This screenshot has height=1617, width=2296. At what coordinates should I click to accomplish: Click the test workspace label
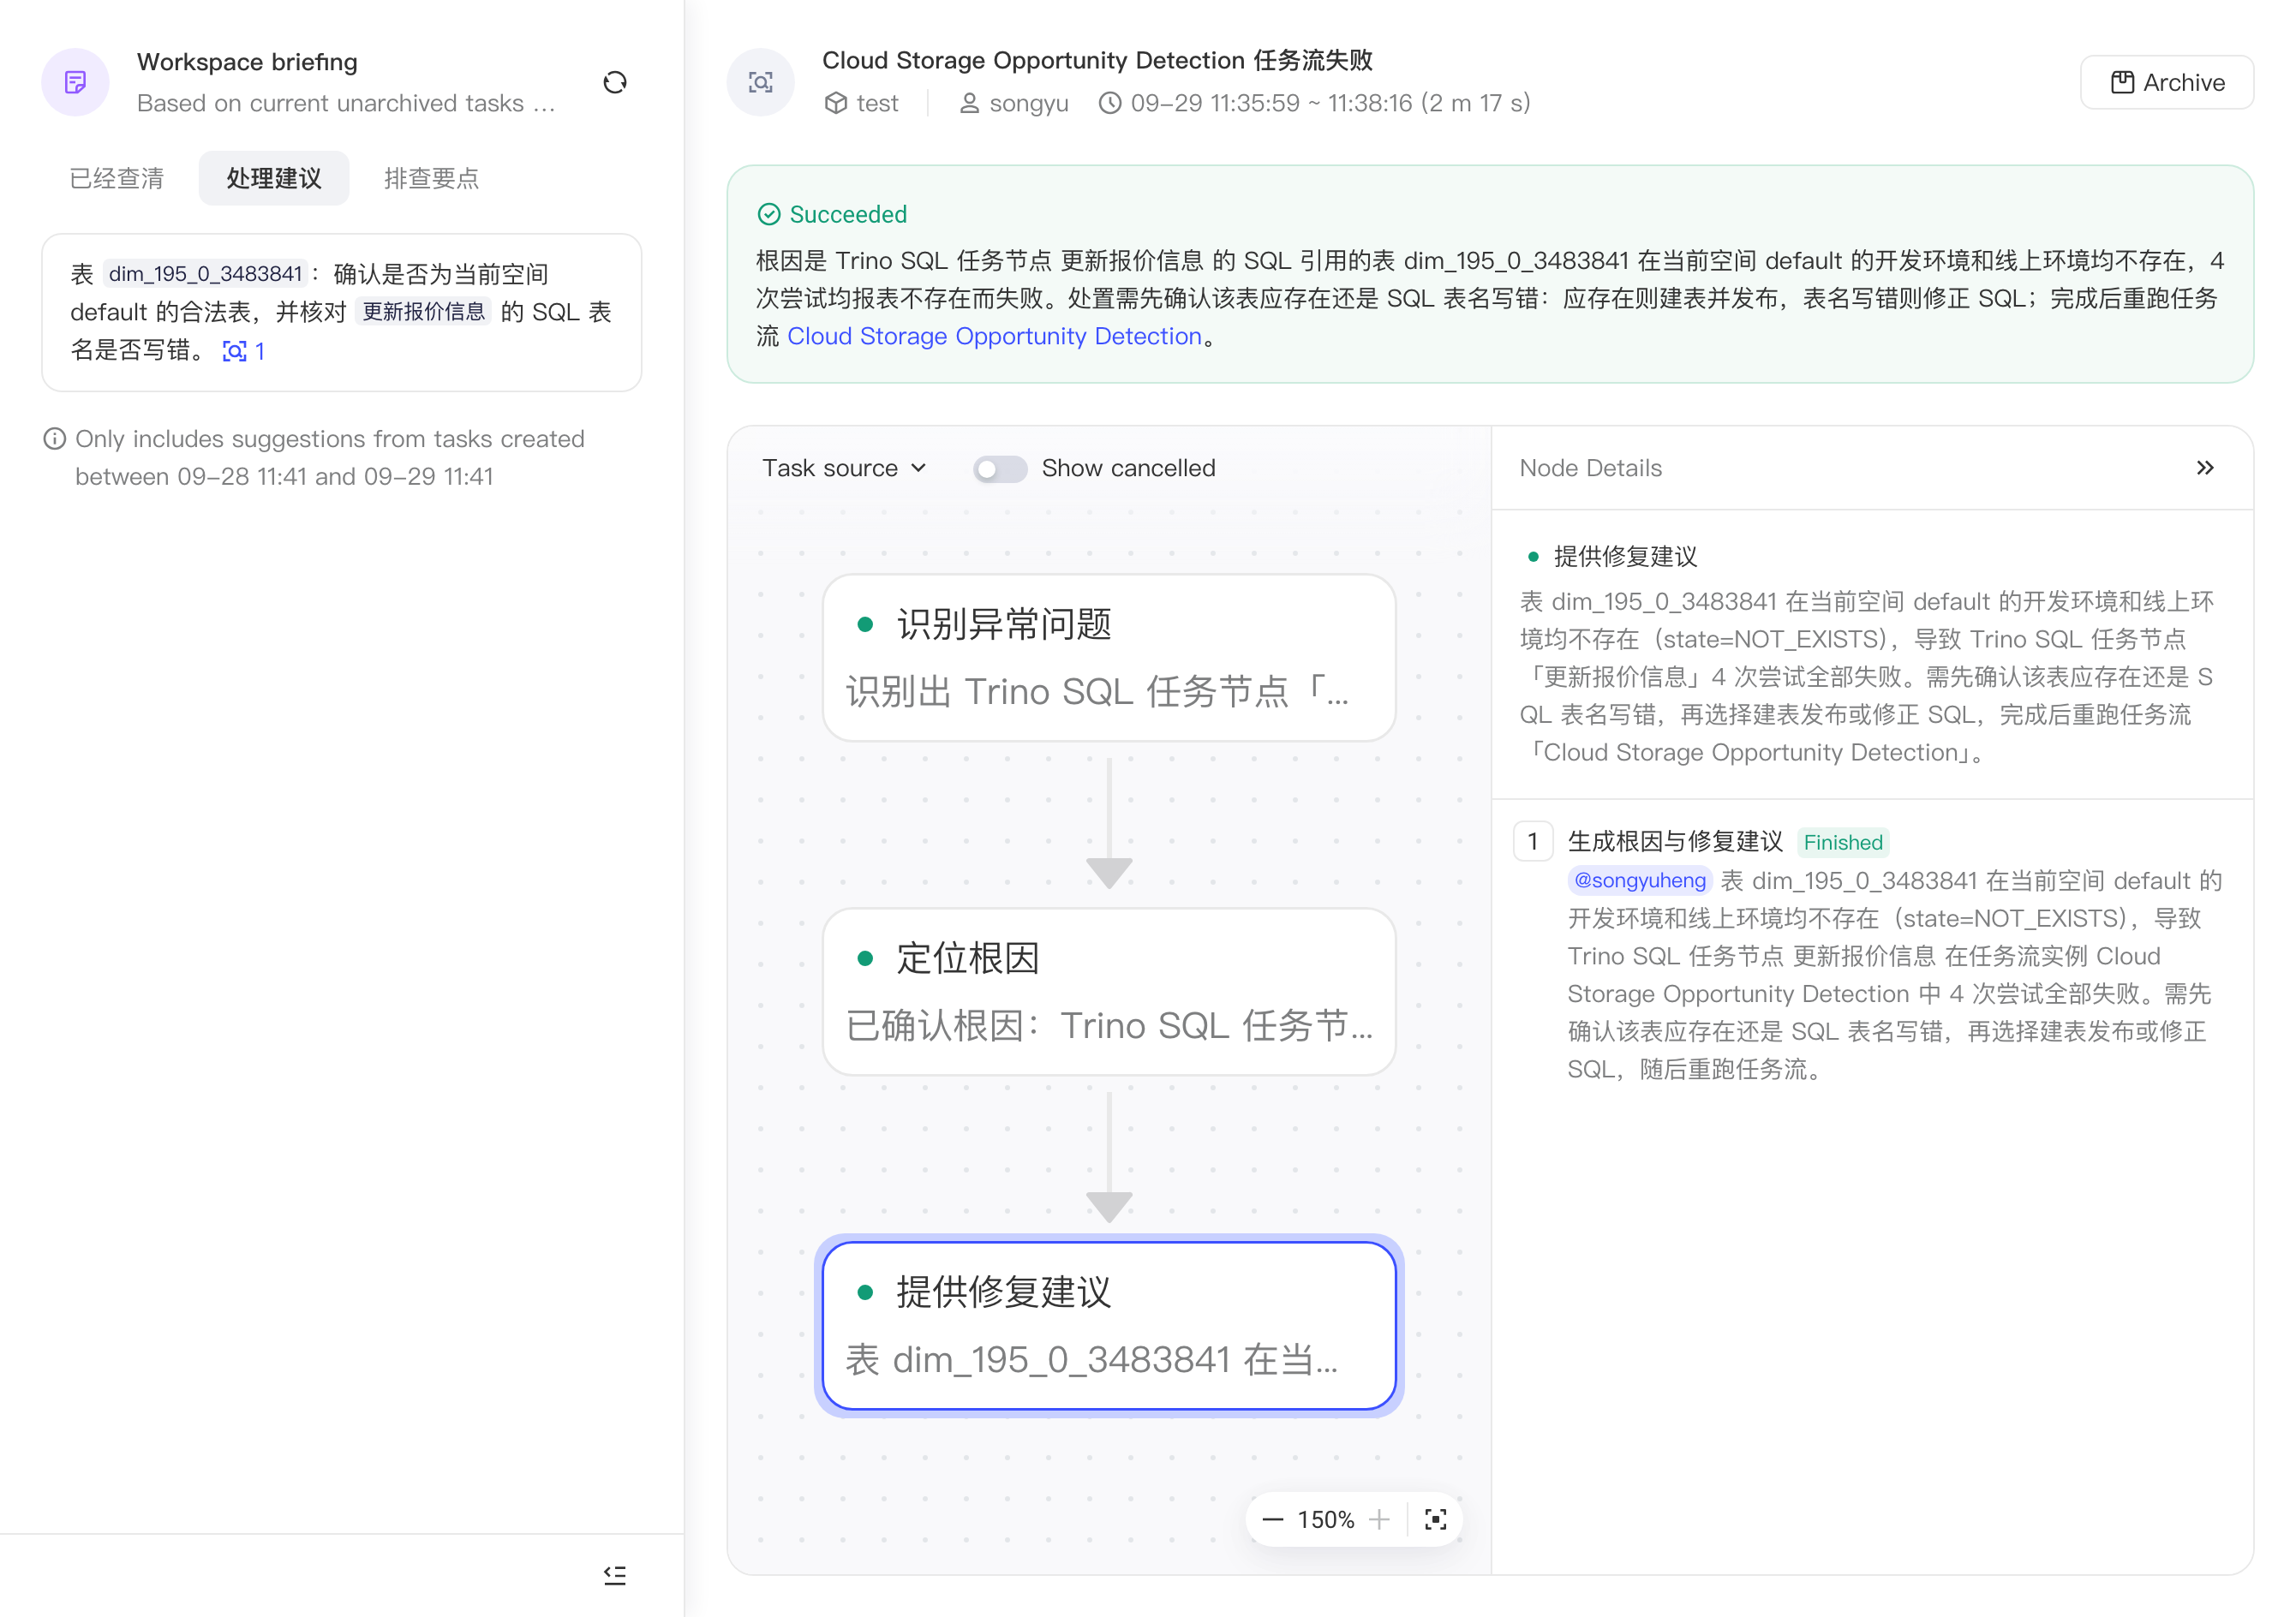pyautogui.click(x=877, y=103)
